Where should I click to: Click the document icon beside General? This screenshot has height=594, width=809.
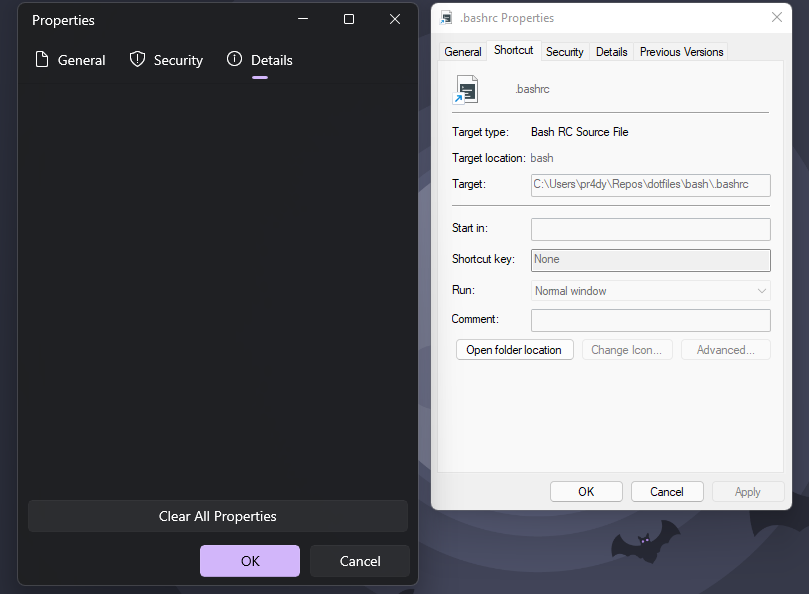coord(42,59)
